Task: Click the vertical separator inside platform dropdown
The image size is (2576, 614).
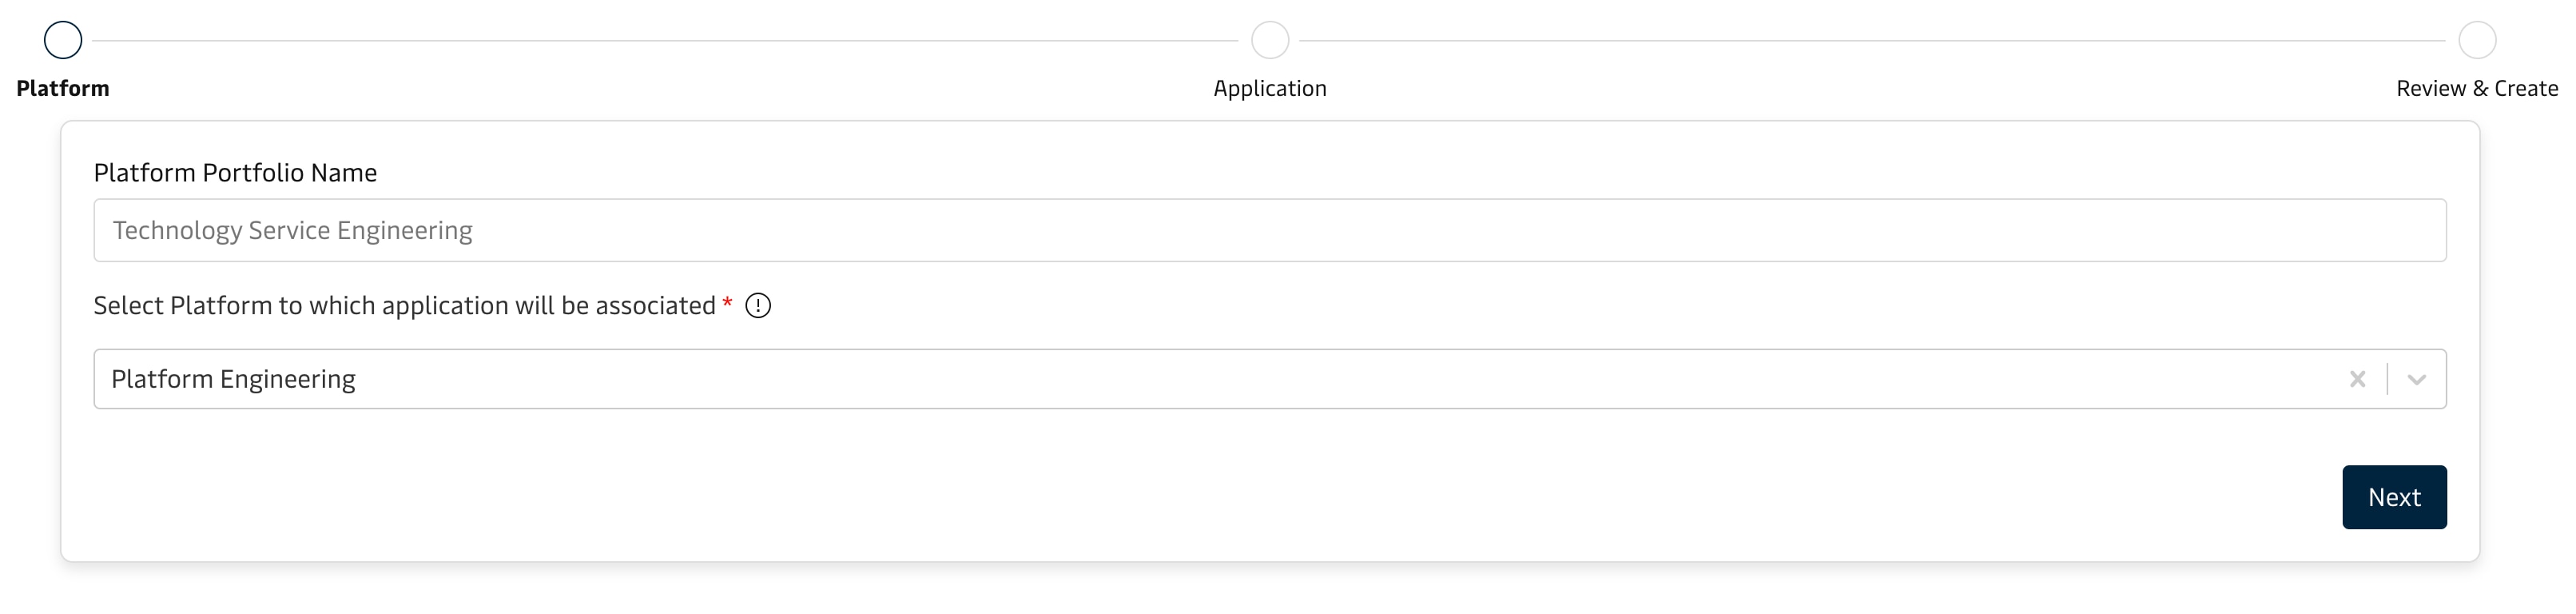Action: [2387, 379]
